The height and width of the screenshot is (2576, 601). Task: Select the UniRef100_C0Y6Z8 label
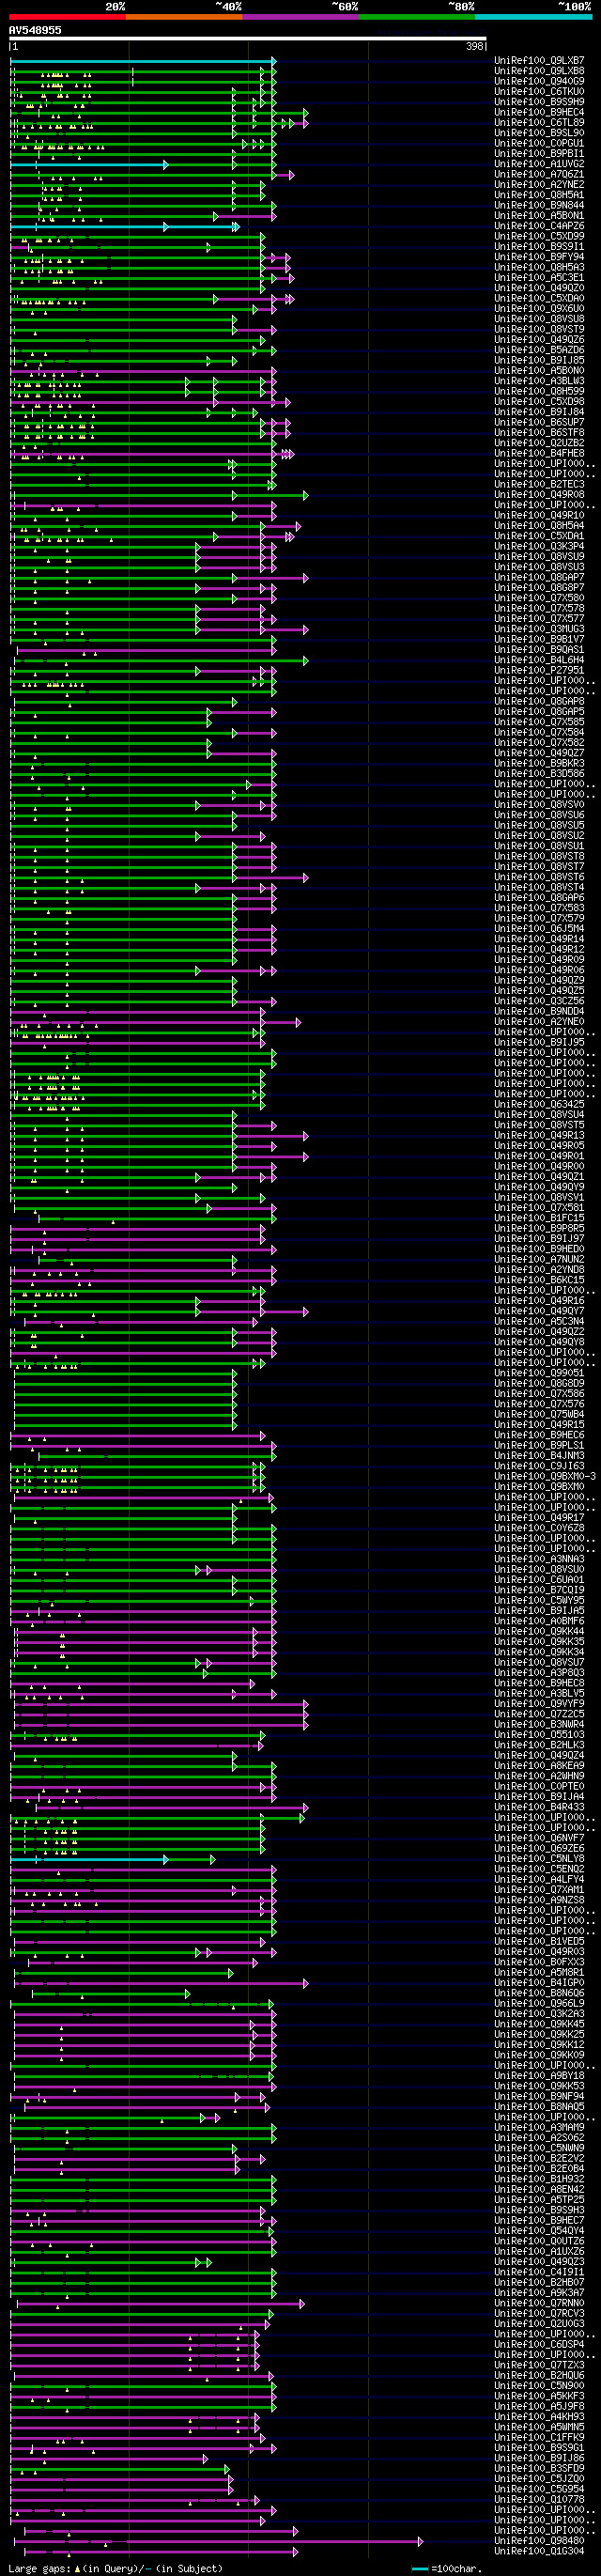click(539, 1528)
